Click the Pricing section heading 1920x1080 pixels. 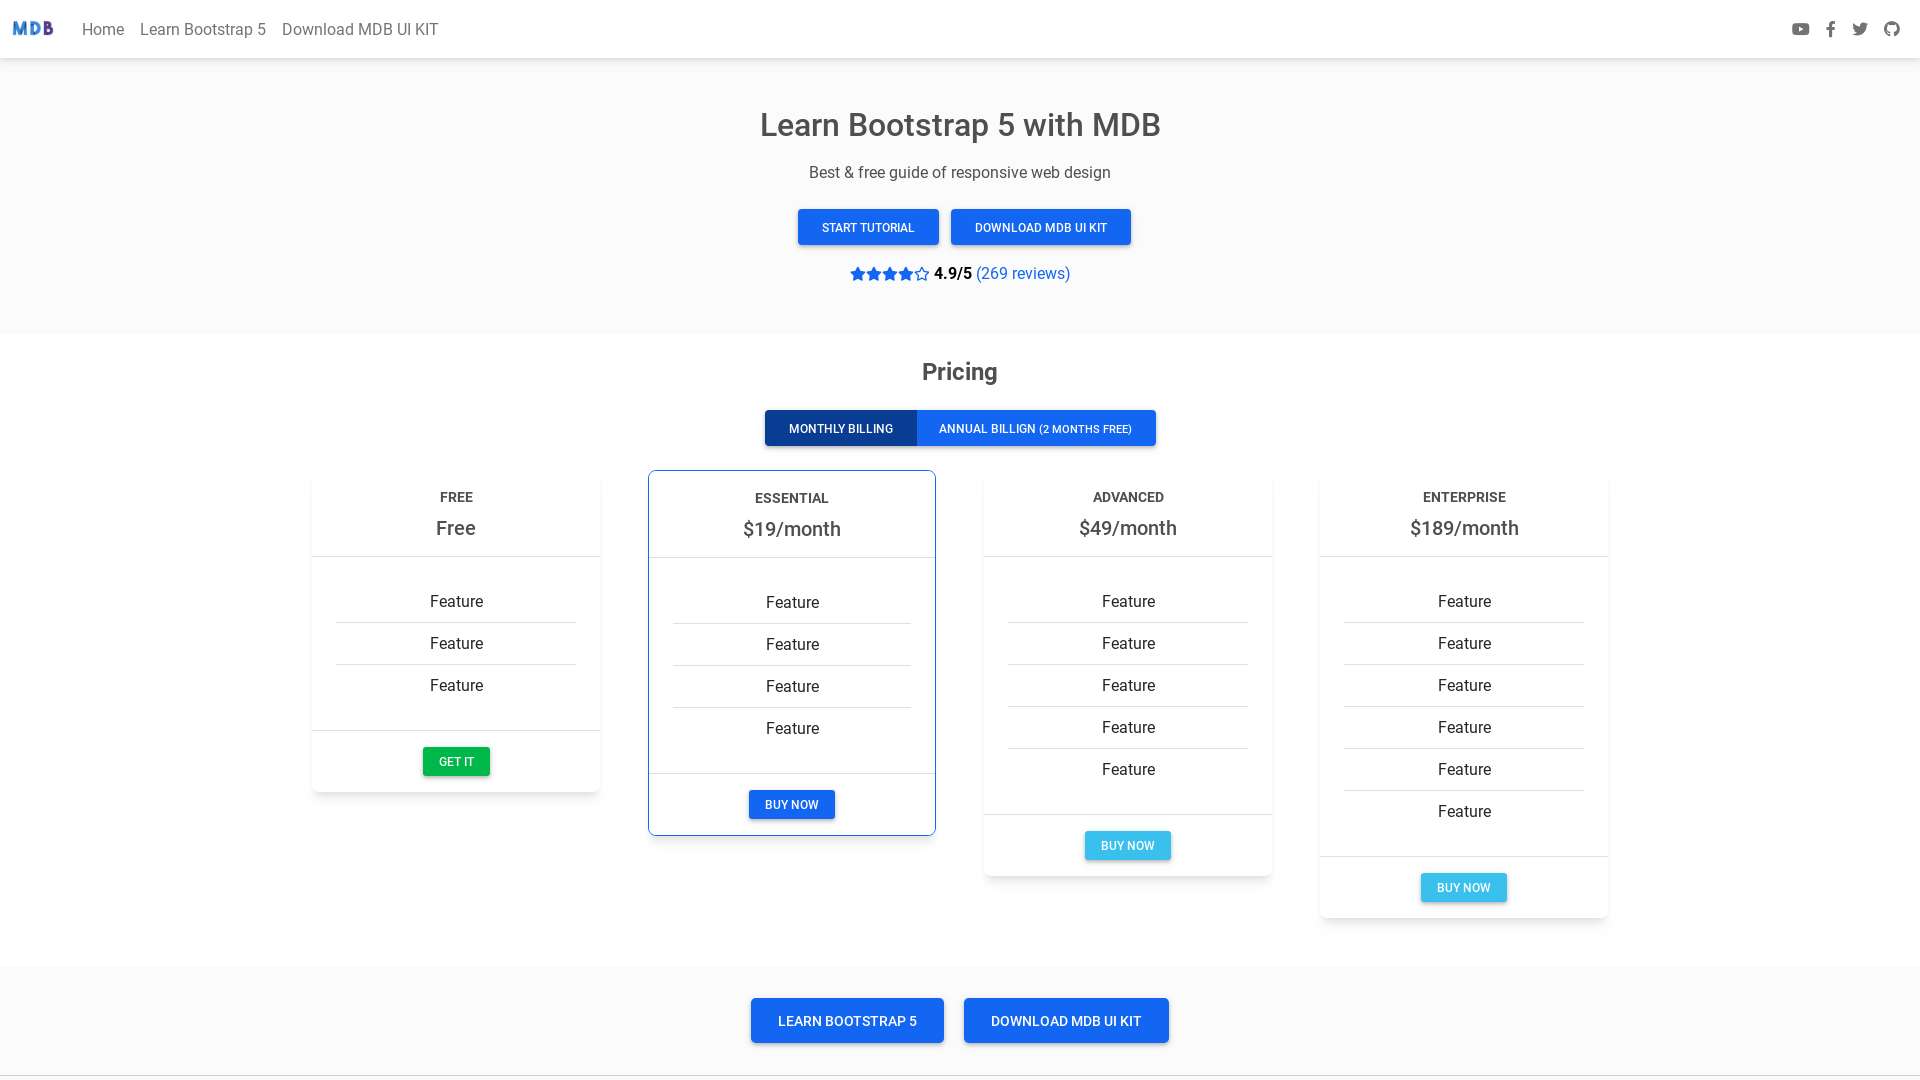[960, 372]
